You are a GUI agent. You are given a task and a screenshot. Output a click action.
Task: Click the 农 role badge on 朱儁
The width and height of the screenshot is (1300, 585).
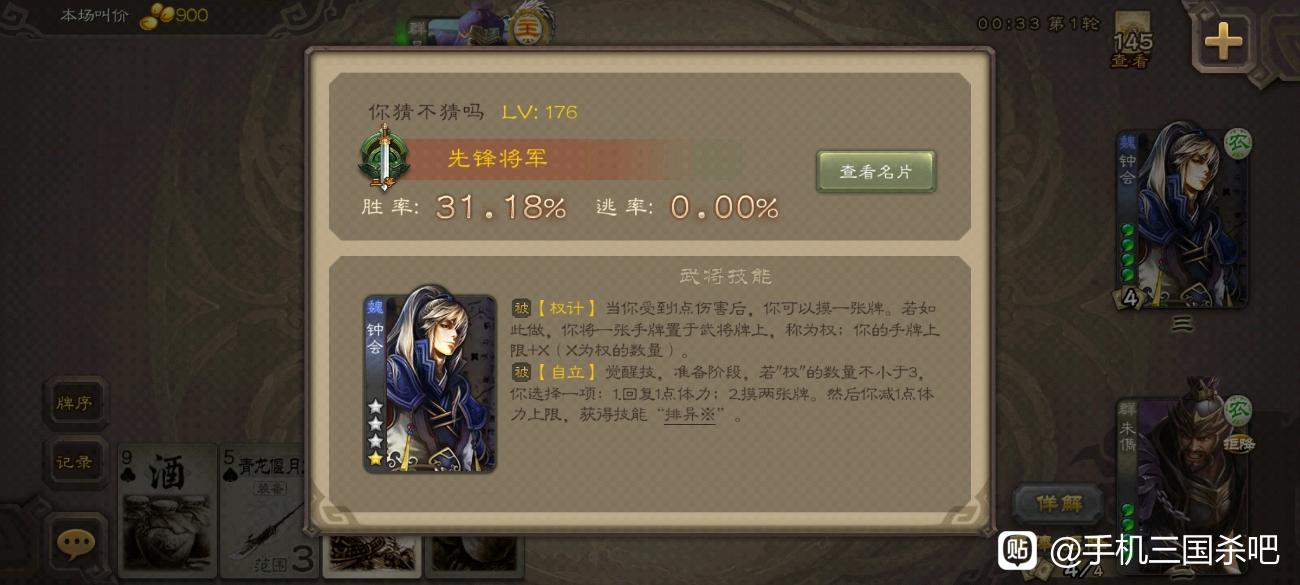tap(1237, 409)
